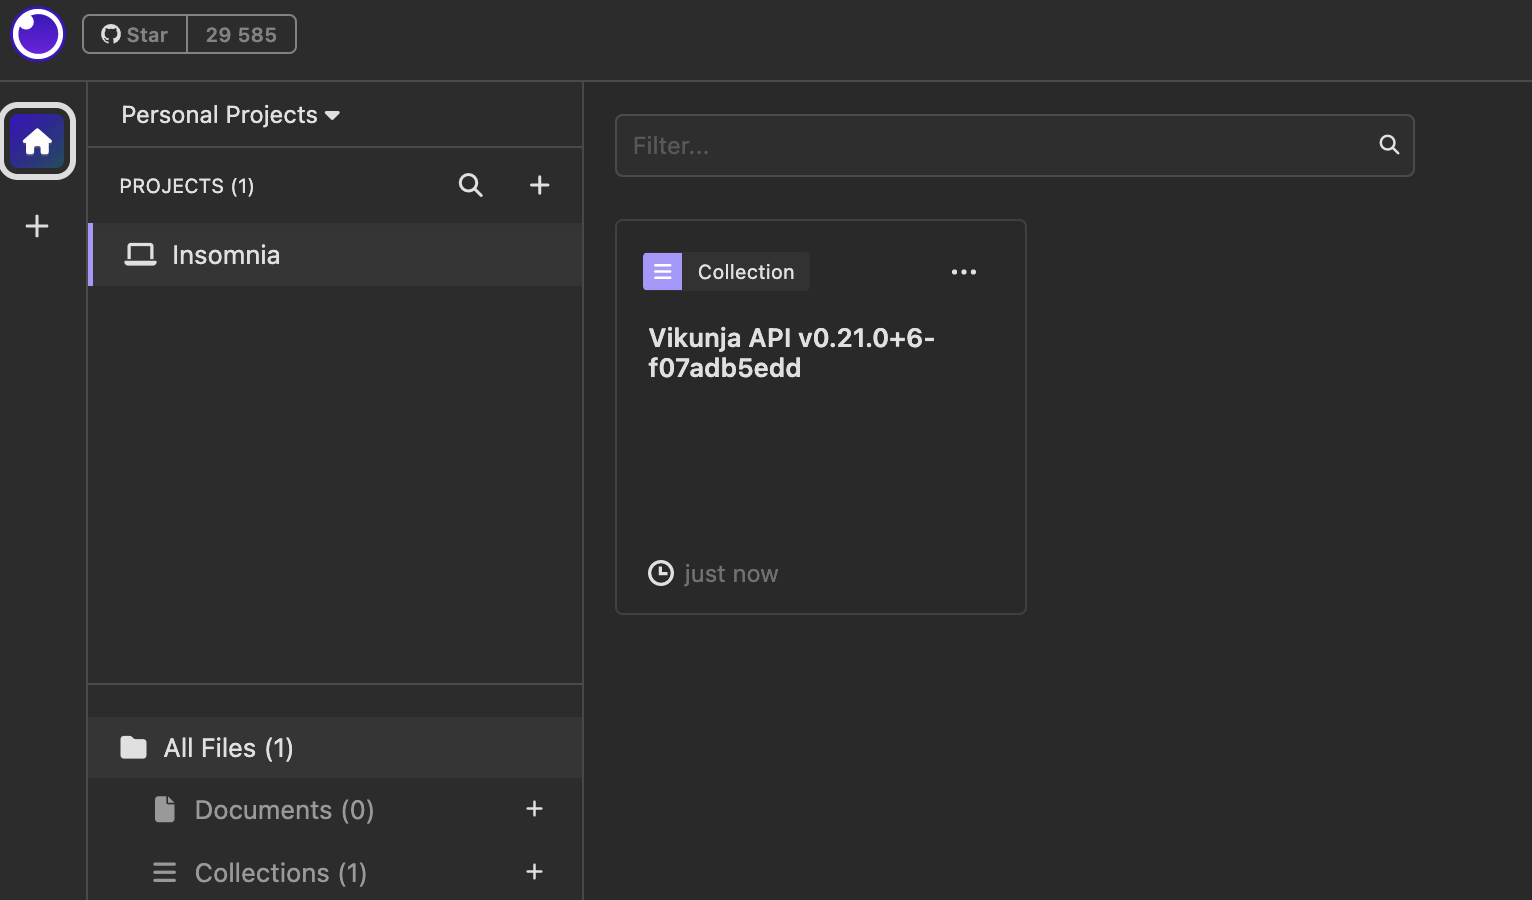This screenshot has width=1532, height=900.
Task: Filter by Collections (1)
Action: pos(280,873)
